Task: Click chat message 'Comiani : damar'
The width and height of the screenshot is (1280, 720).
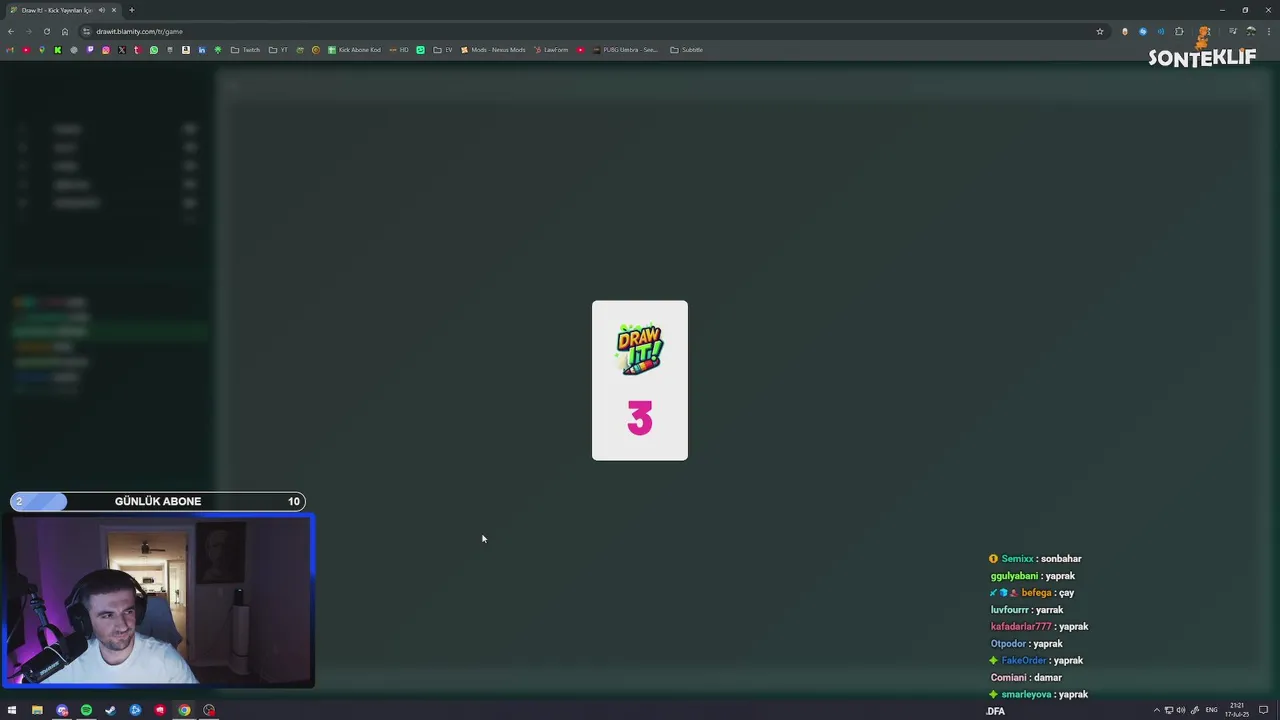Action: (x=1026, y=678)
